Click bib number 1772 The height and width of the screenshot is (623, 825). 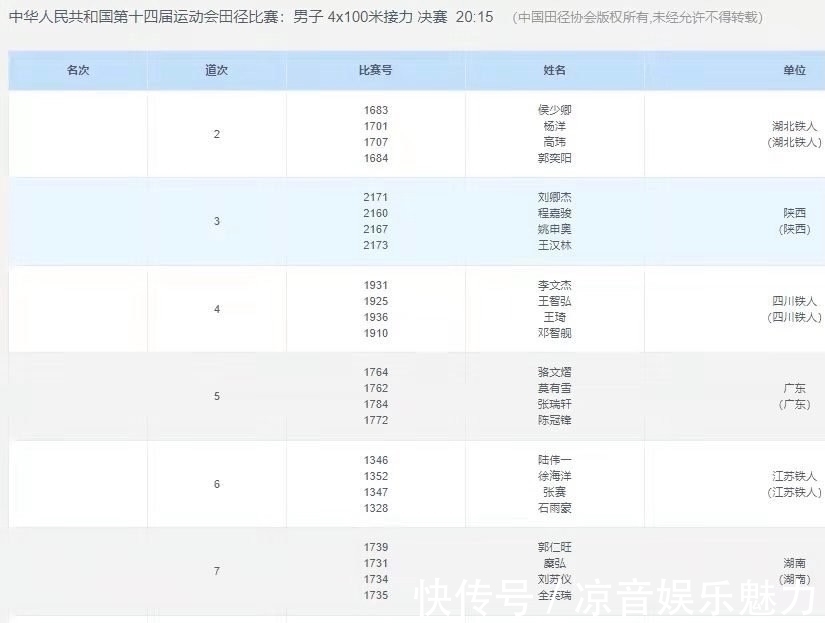pos(376,420)
